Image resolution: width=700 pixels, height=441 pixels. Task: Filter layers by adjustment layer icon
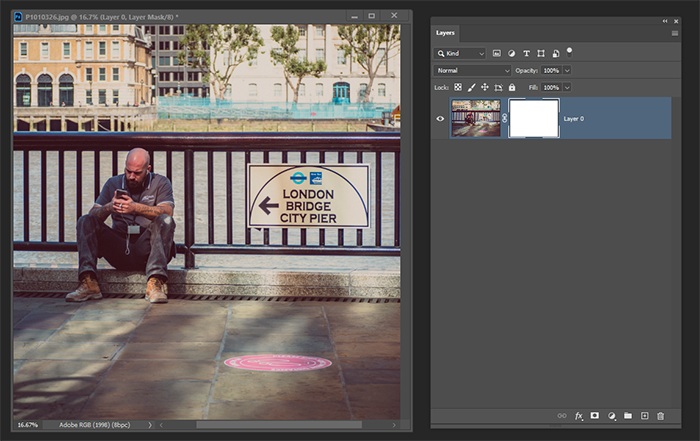pyautogui.click(x=512, y=54)
